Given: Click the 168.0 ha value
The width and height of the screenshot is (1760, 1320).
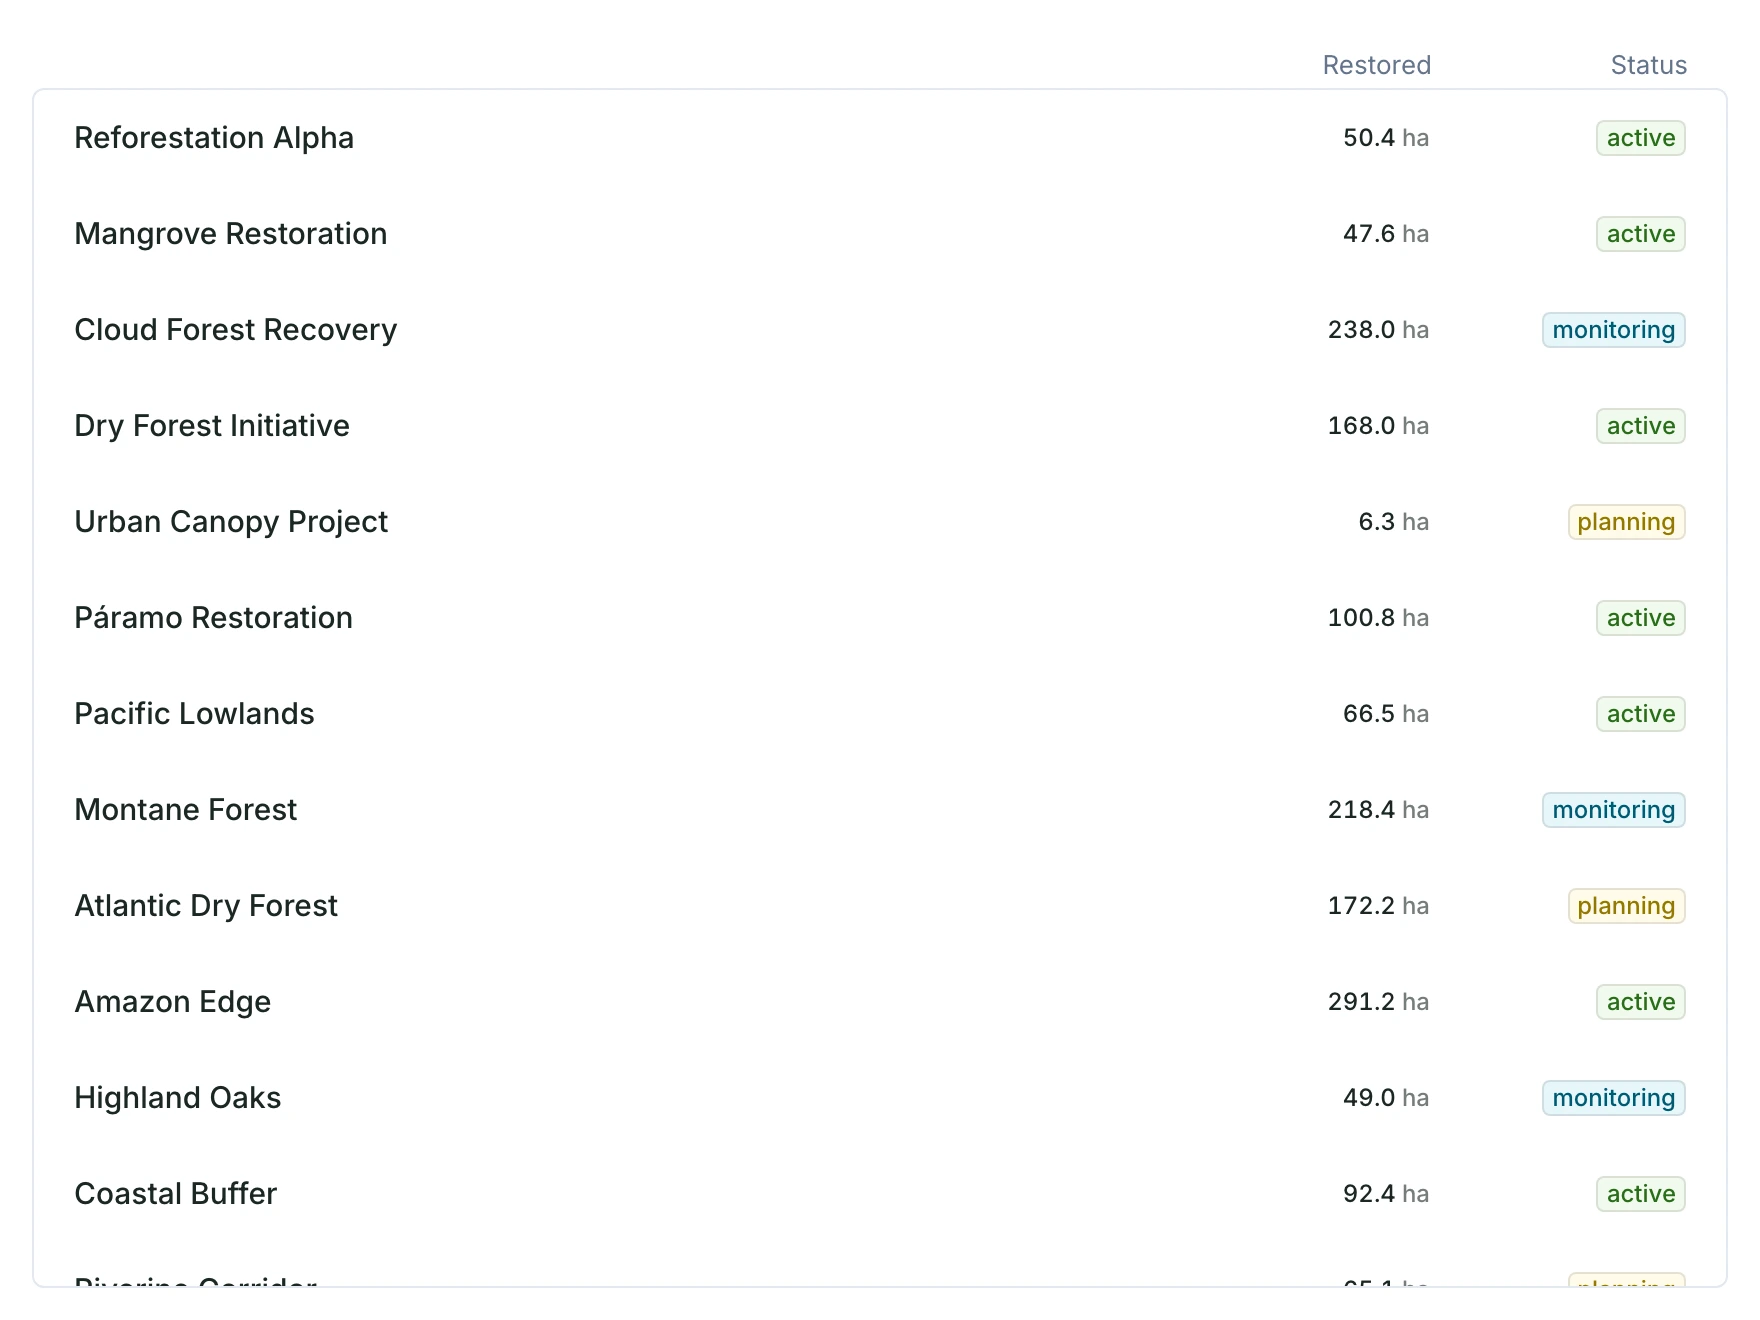Looking at the screenshot, I should coord(1379,426).
